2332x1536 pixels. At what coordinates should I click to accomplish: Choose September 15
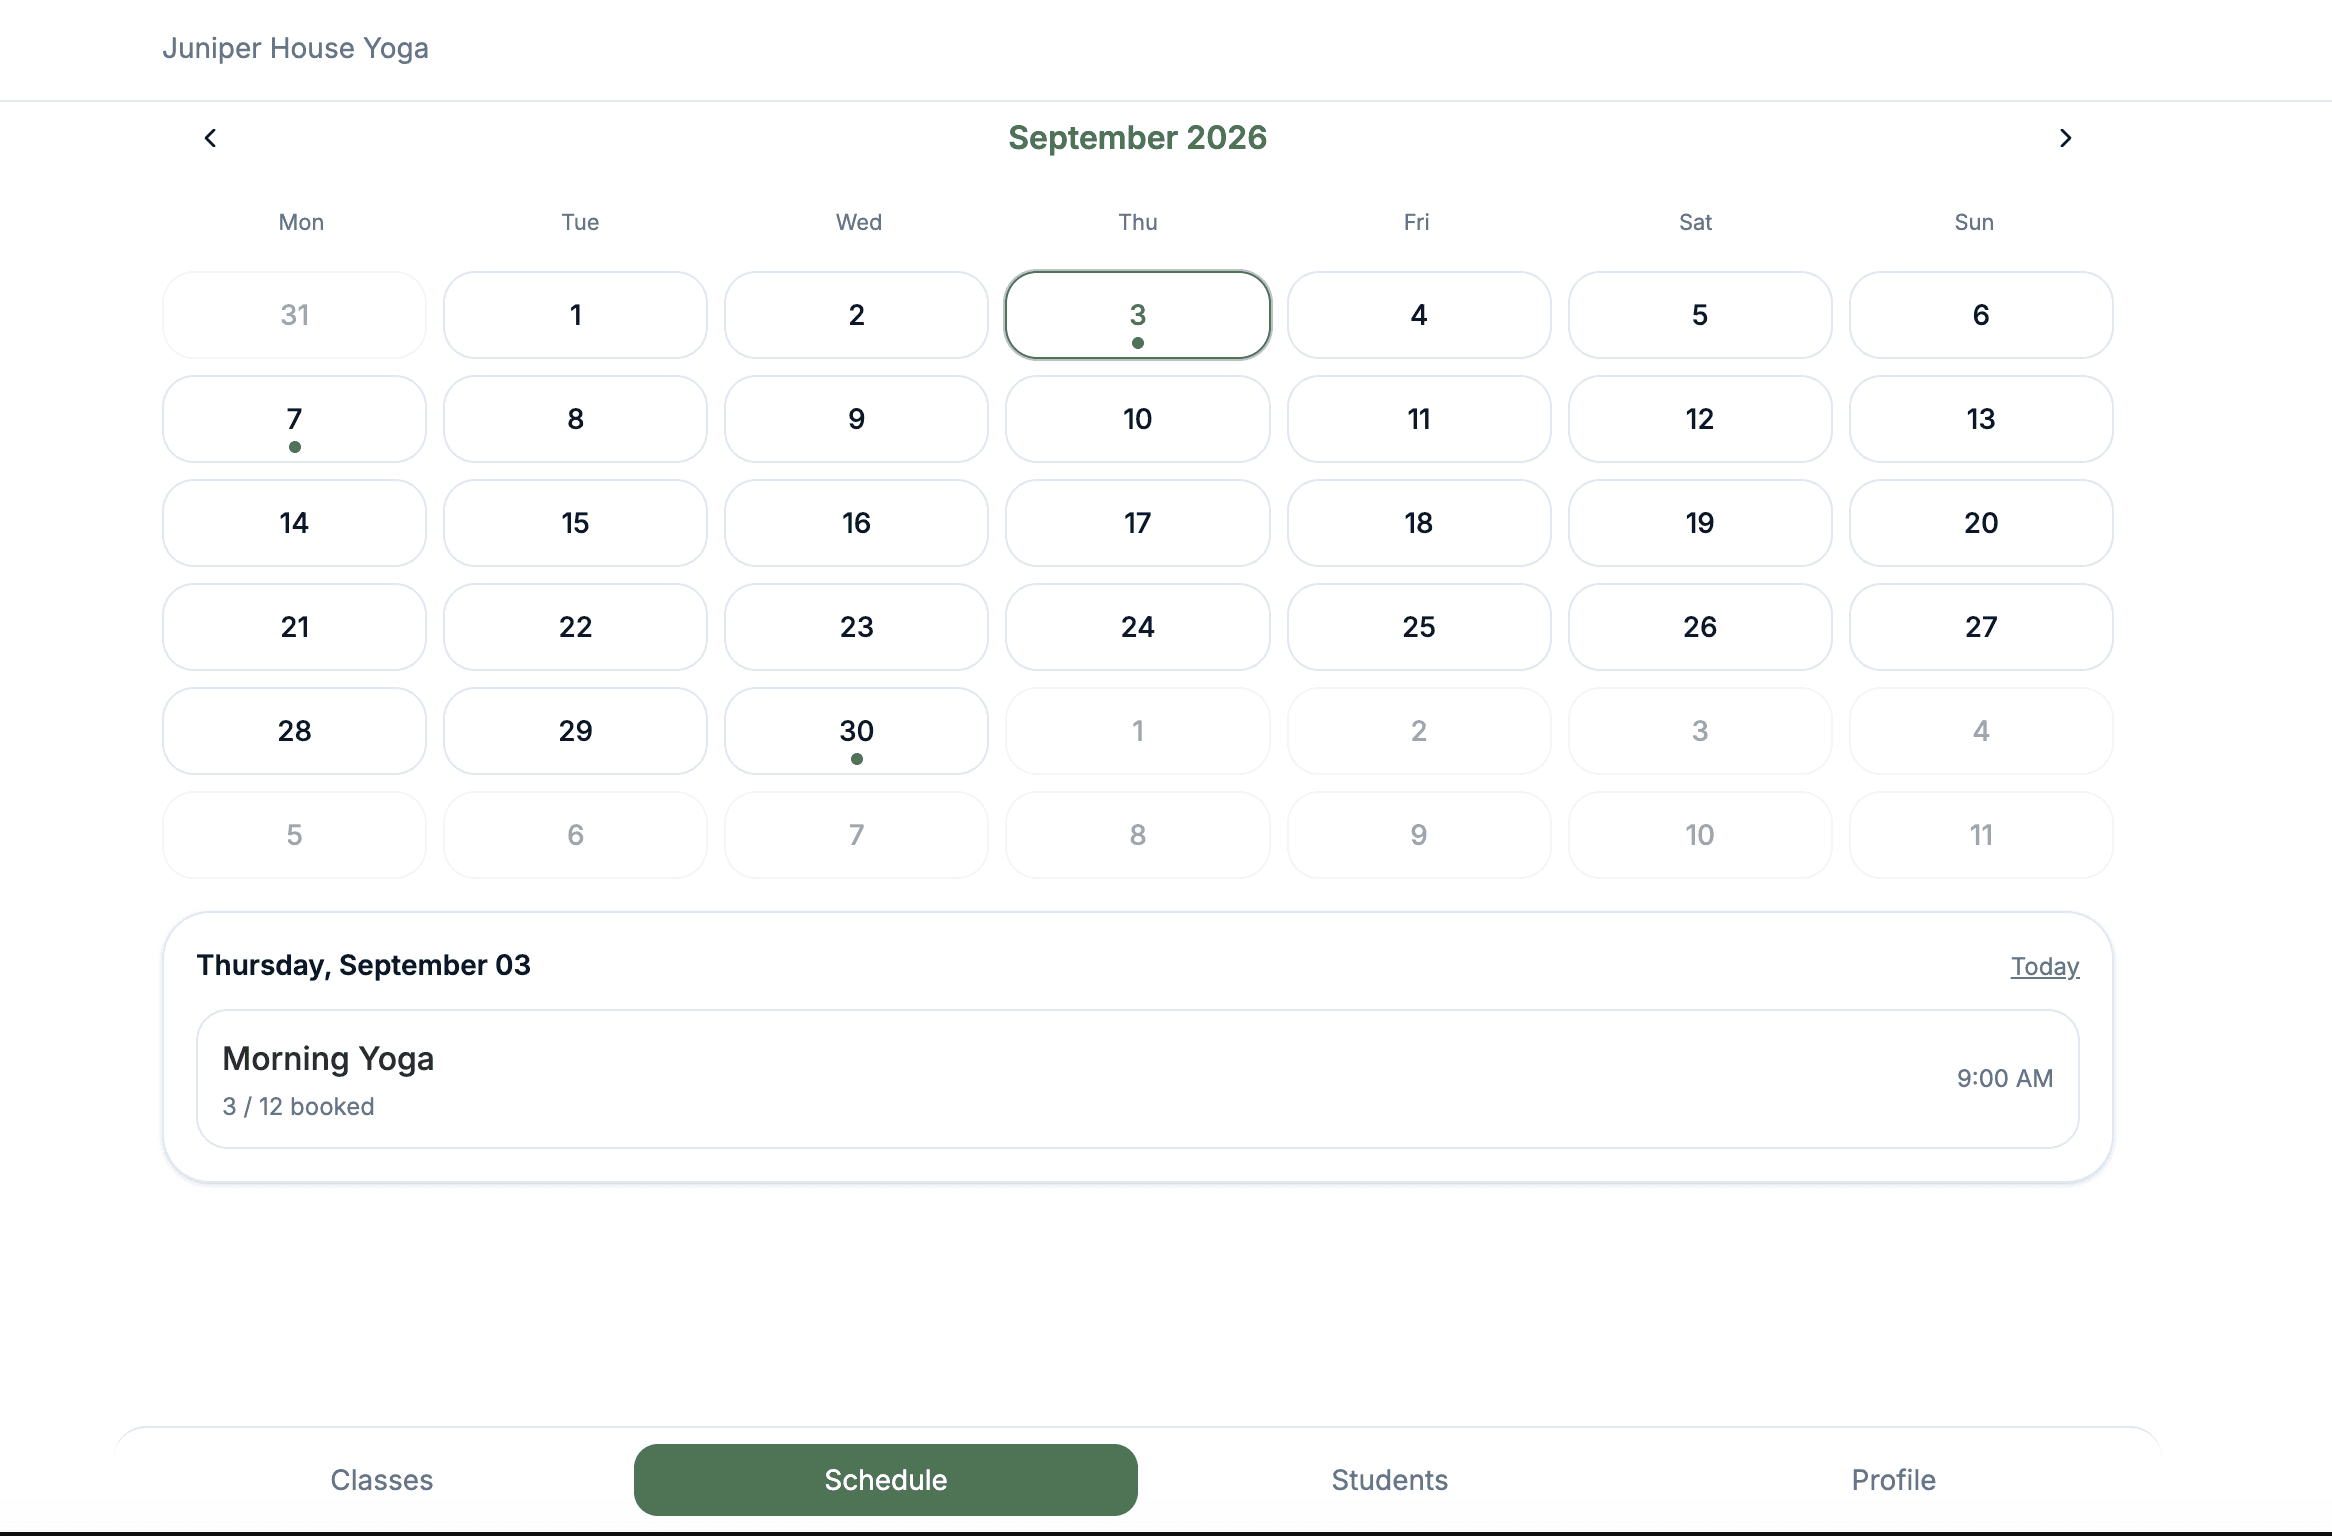coord(576,523)
